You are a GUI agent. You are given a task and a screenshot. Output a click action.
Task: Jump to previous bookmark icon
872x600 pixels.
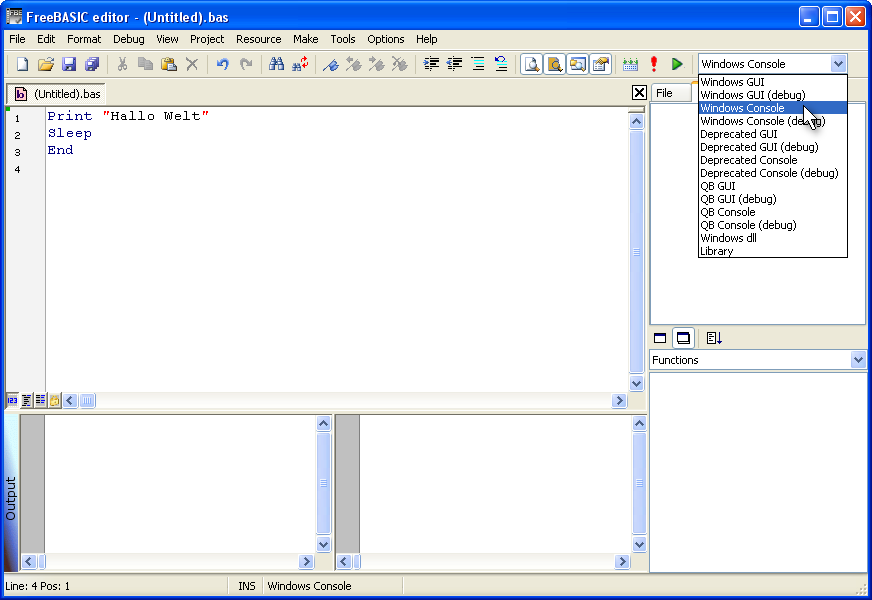point(354,64)
